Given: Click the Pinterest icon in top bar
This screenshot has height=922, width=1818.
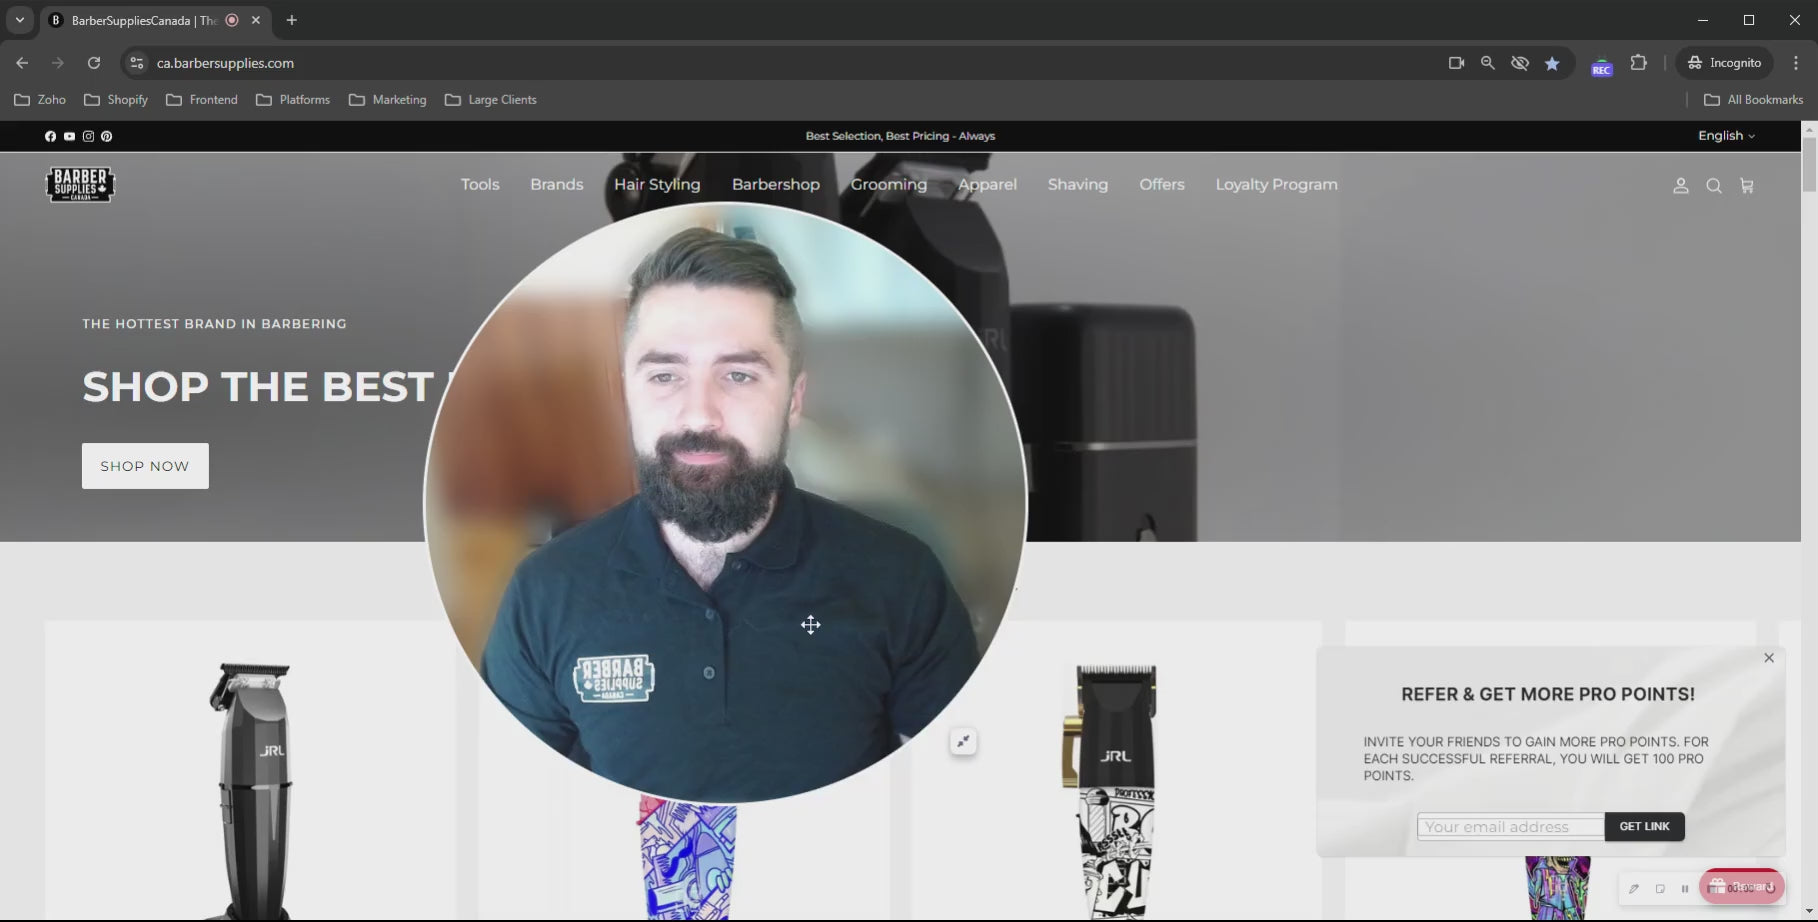Looking at the screenshot, I should pos(107,136).
